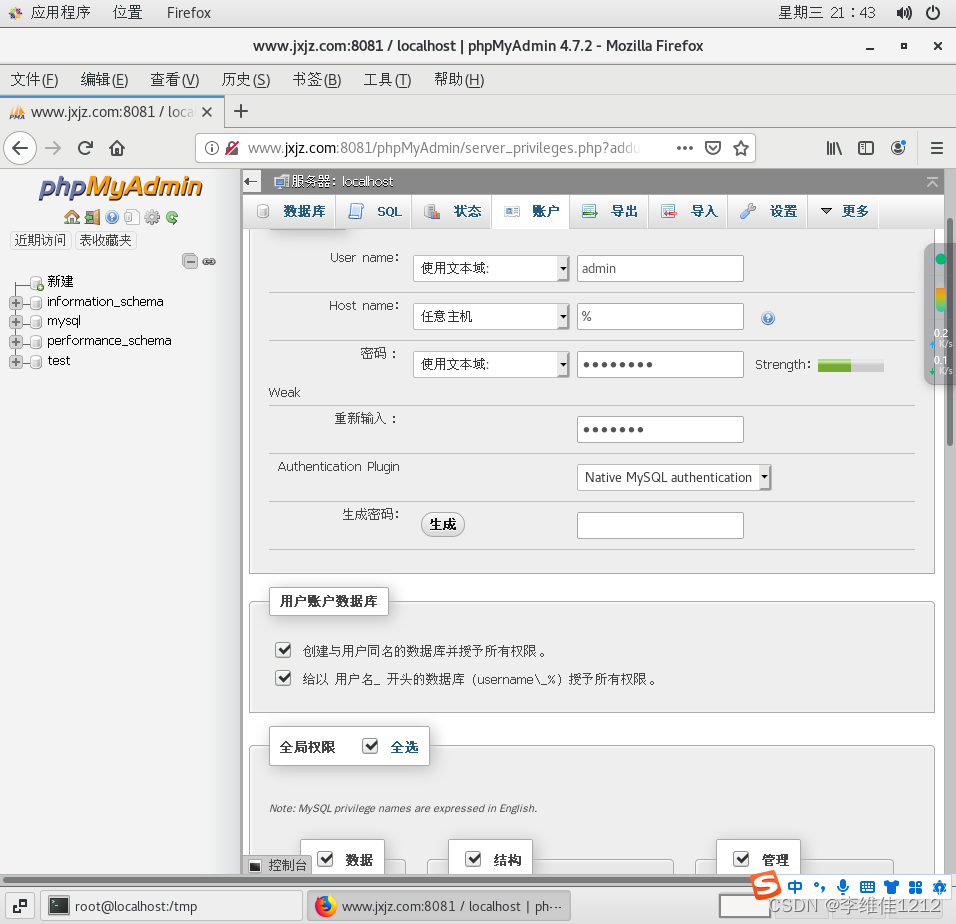This screenshot has width=956, height=924.
Task: Click help icon next to Host name
Action: pos(768,318)
